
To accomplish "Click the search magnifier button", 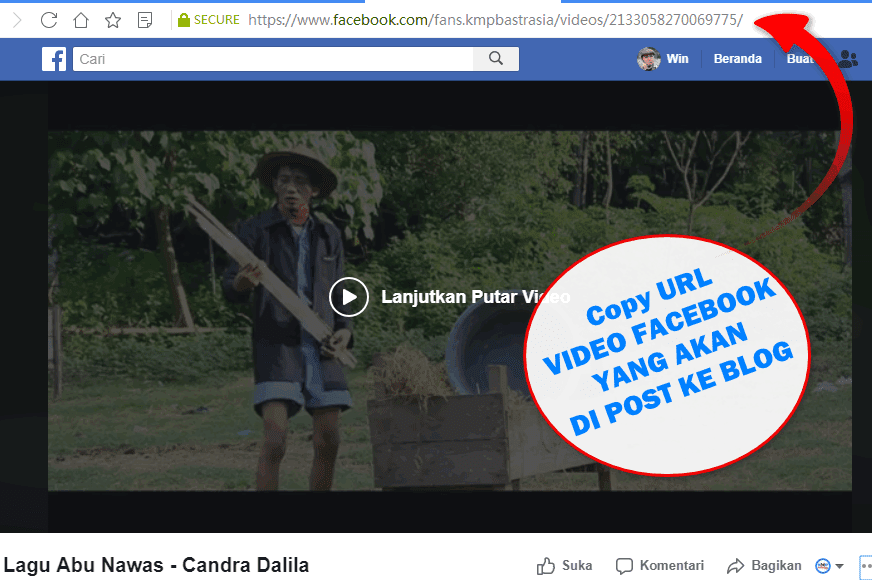I will [496, 59].
